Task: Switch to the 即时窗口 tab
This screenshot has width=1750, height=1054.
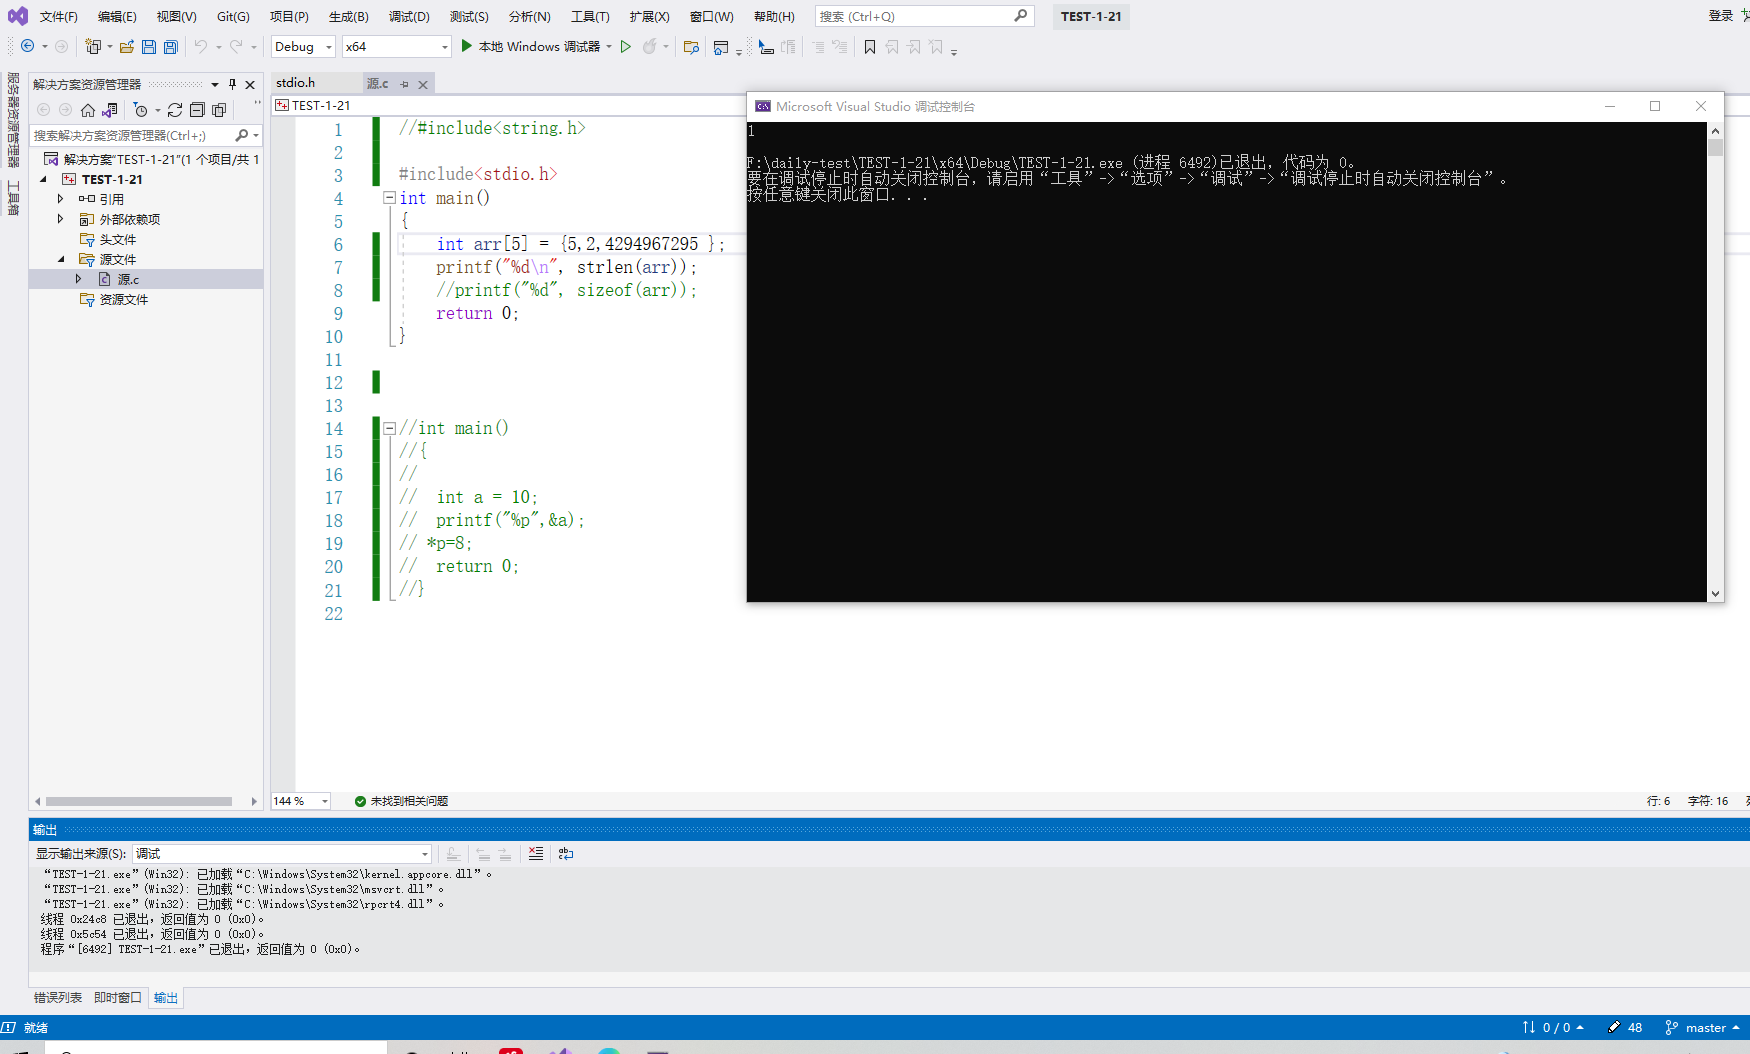Action: click(x=118, y=998)
